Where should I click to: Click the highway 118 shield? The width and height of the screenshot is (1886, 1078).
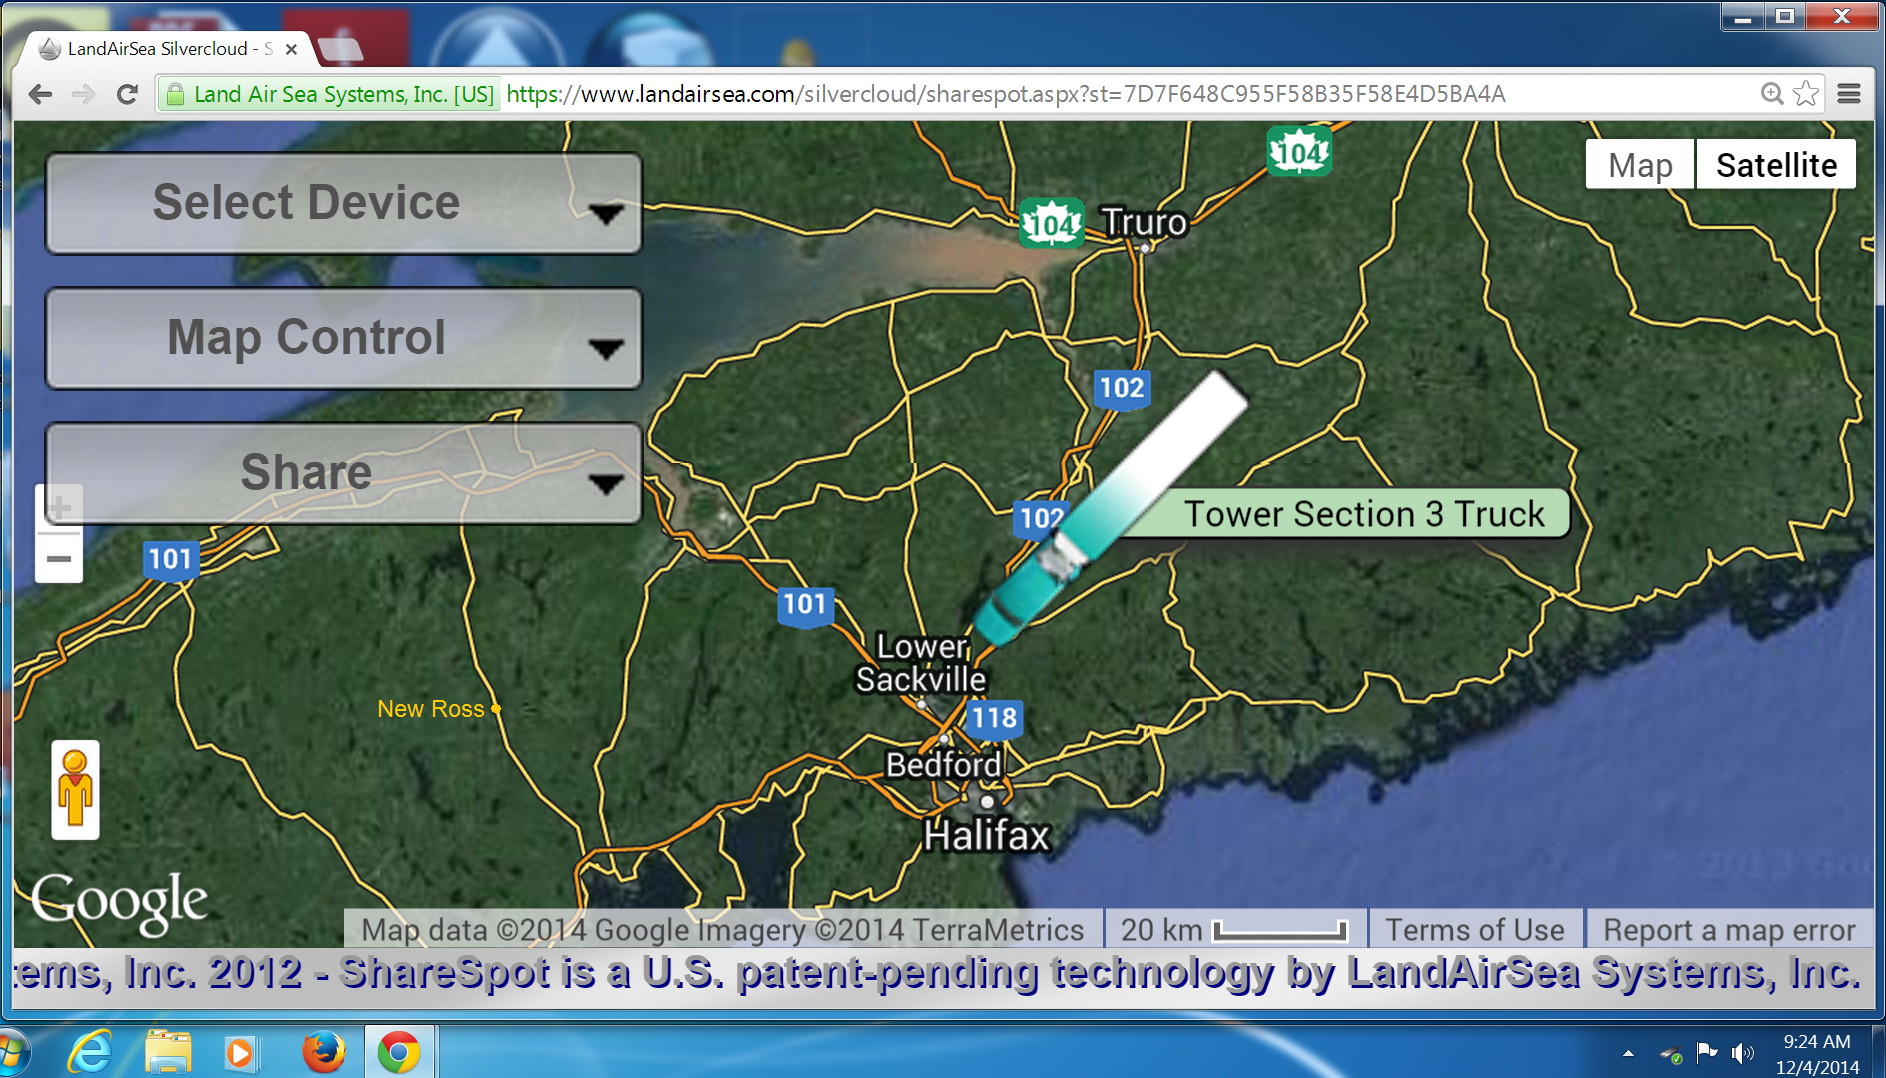click(x=993, y=718)
